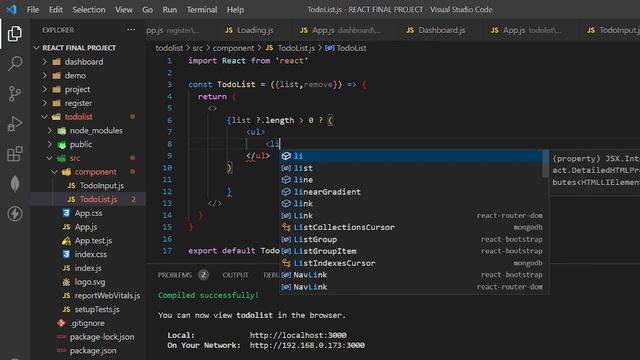Open the Selection menu

[x=89, y=9]
